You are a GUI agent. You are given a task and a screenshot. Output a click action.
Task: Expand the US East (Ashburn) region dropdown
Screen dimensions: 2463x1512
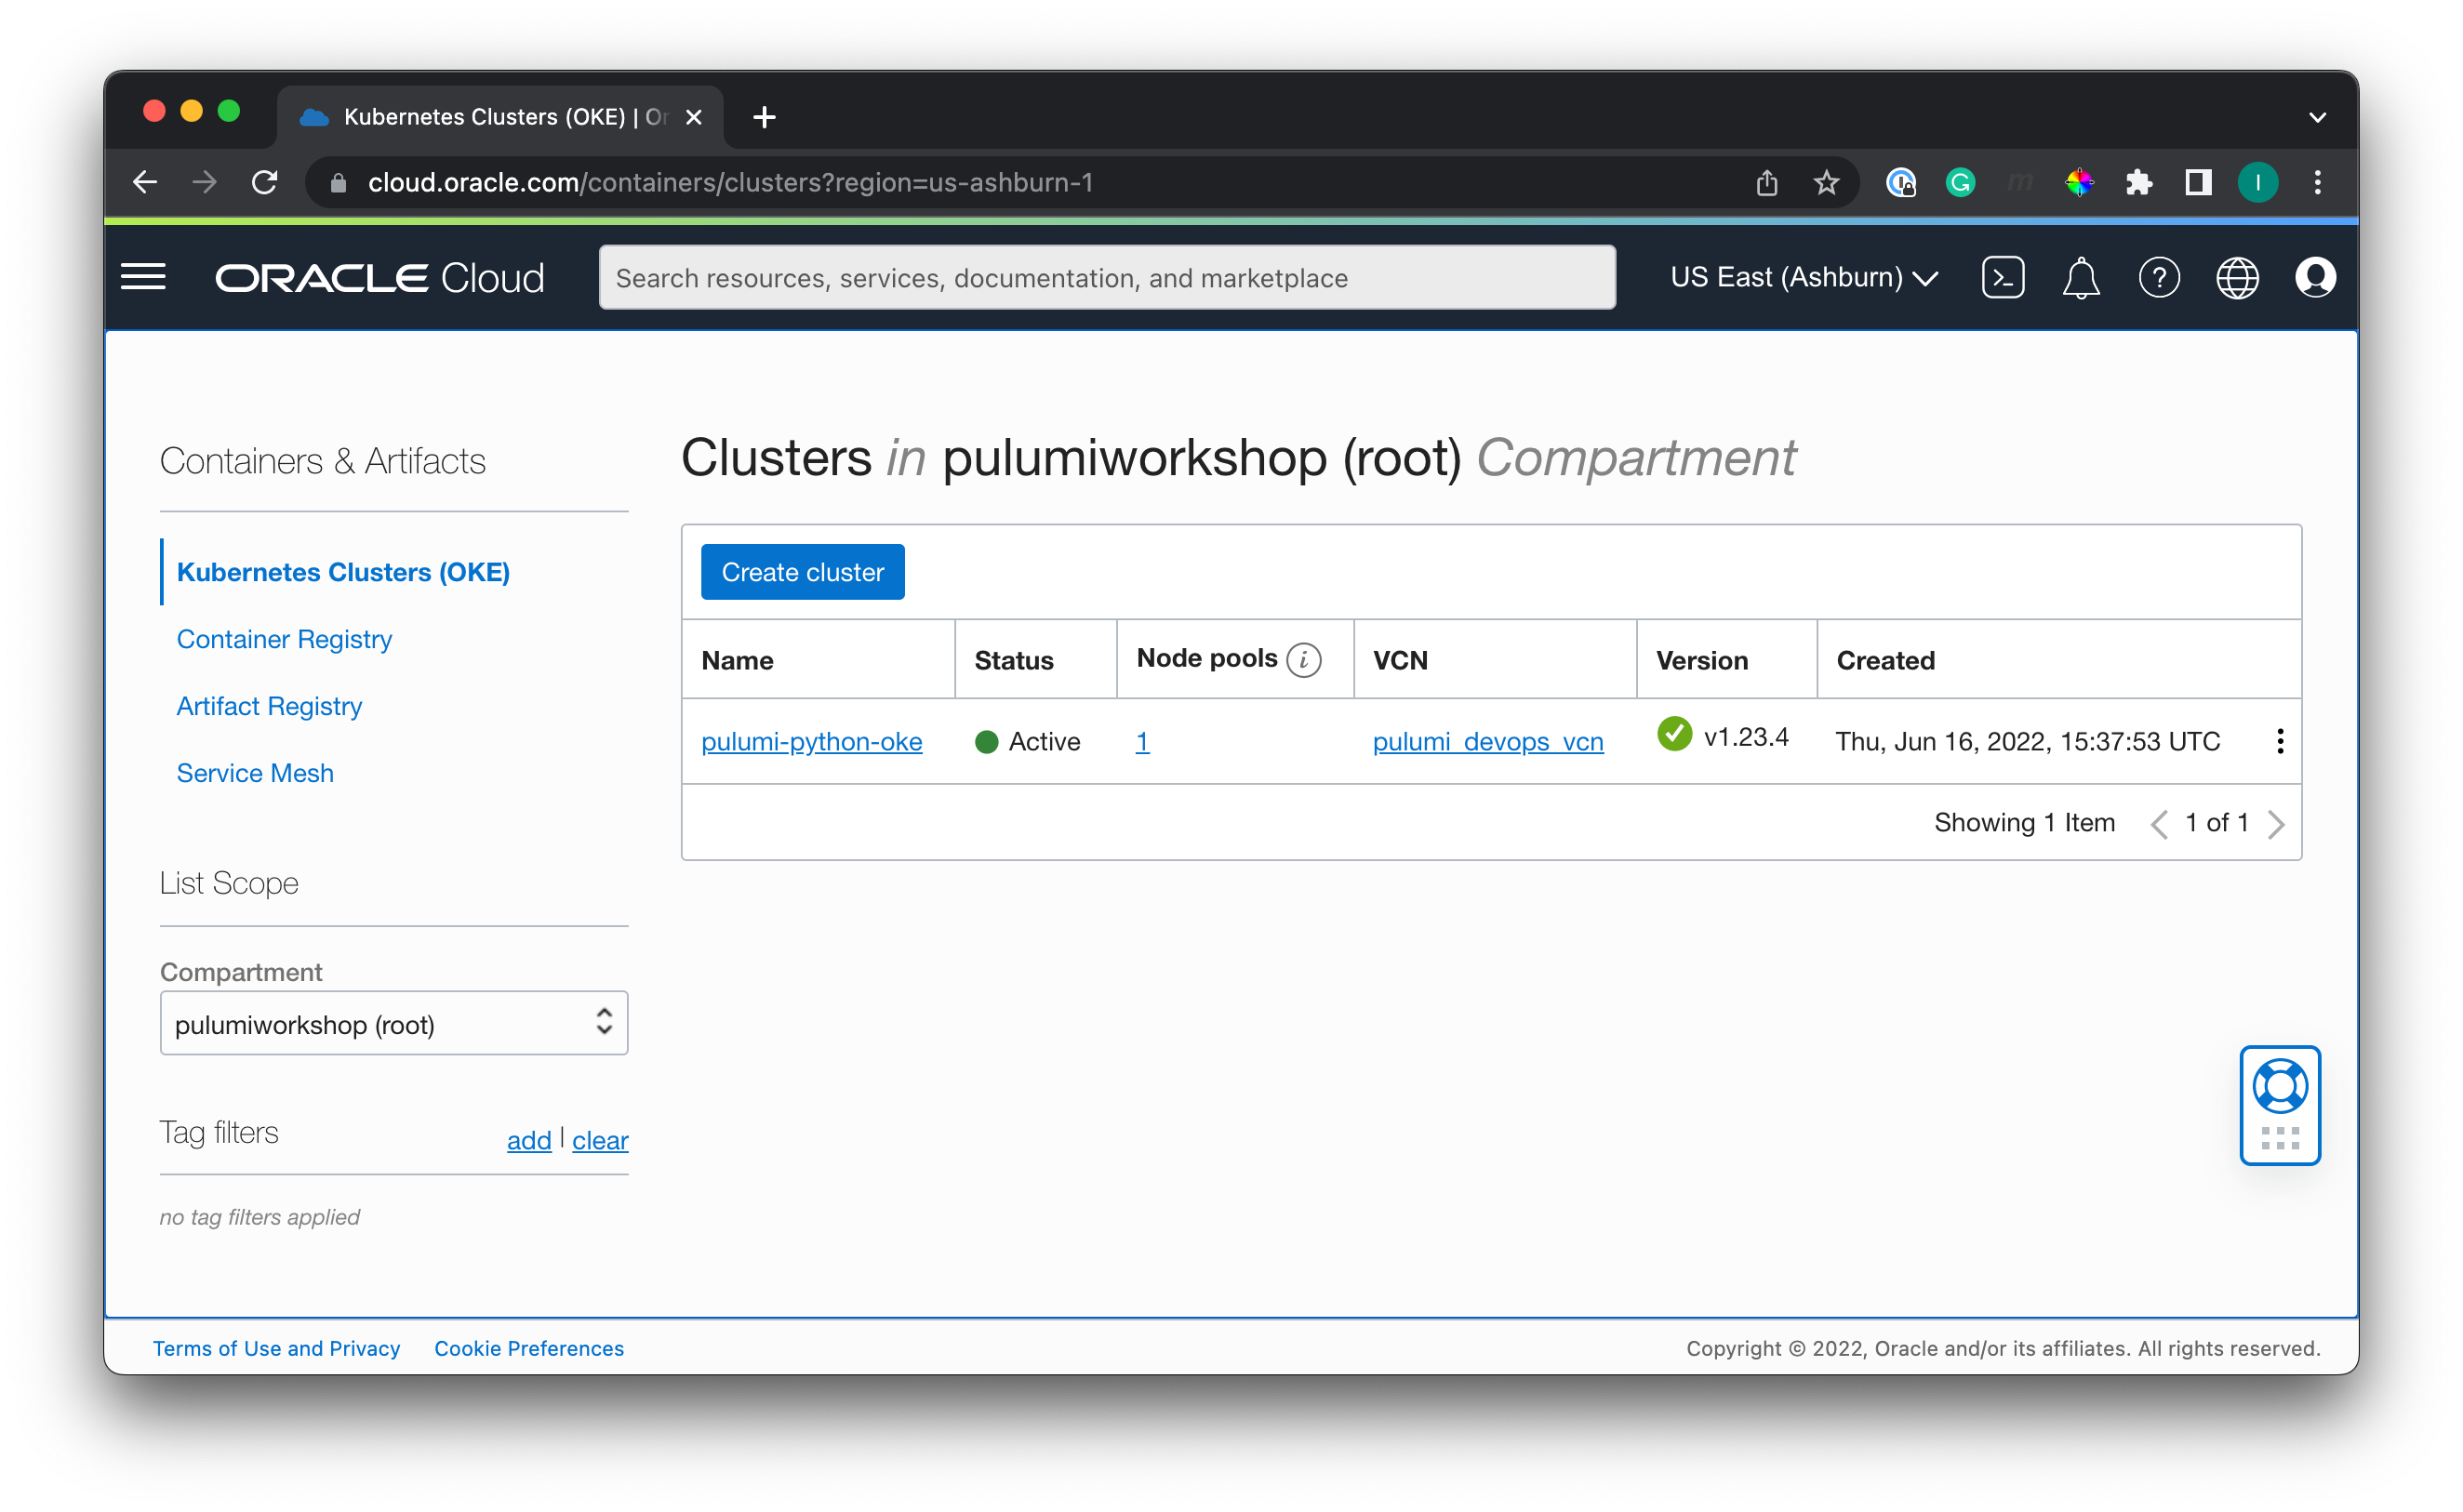(x=1804, y=277)
